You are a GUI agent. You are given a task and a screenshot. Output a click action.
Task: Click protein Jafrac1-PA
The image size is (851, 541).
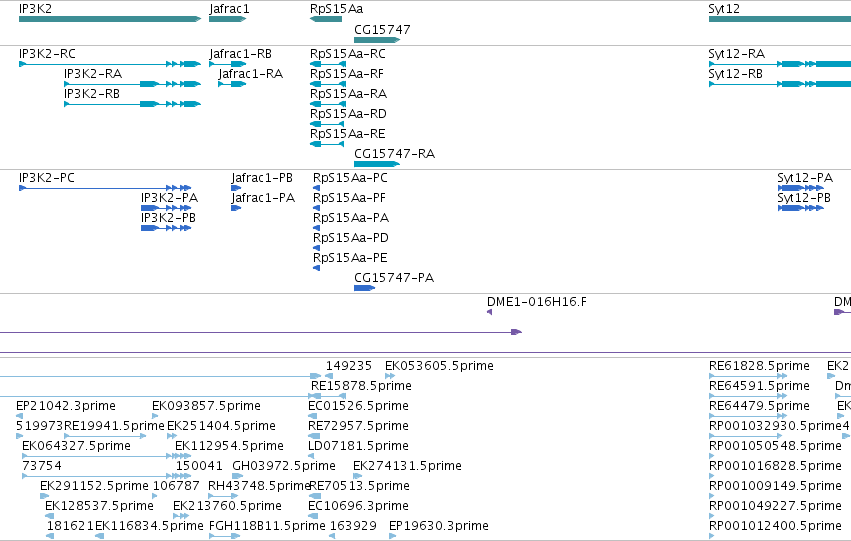pos(236,208)
